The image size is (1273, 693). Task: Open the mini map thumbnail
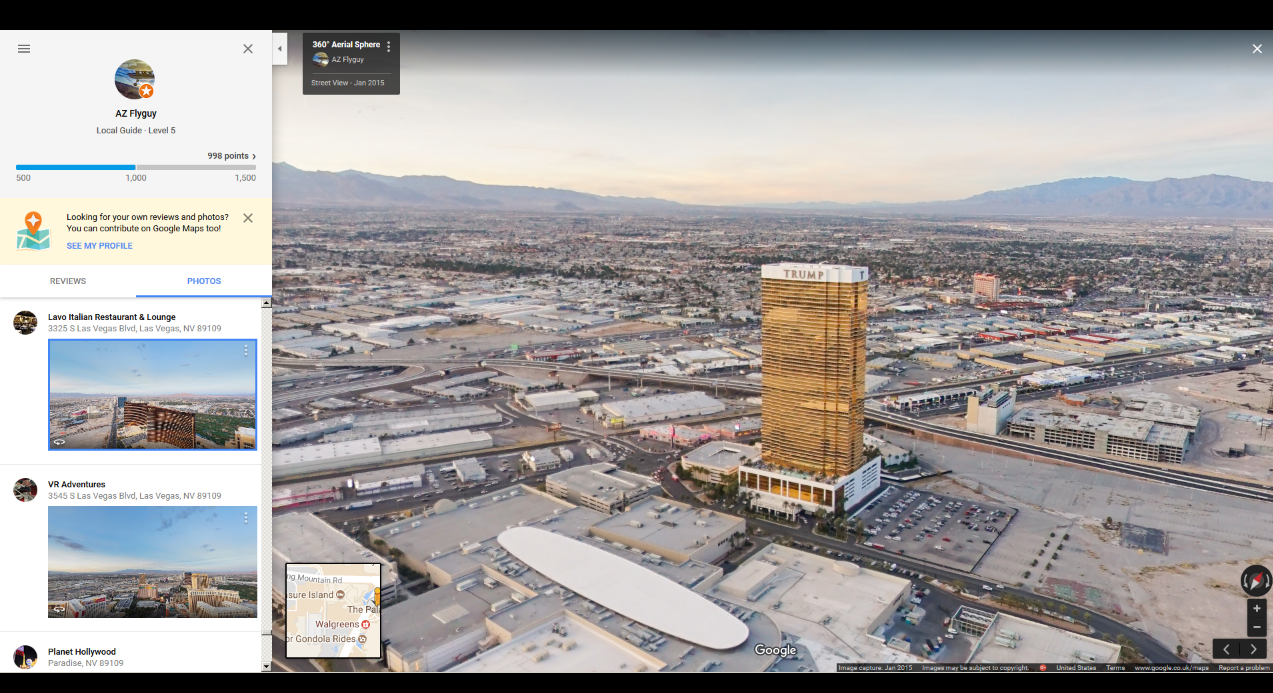pos(333,610)
